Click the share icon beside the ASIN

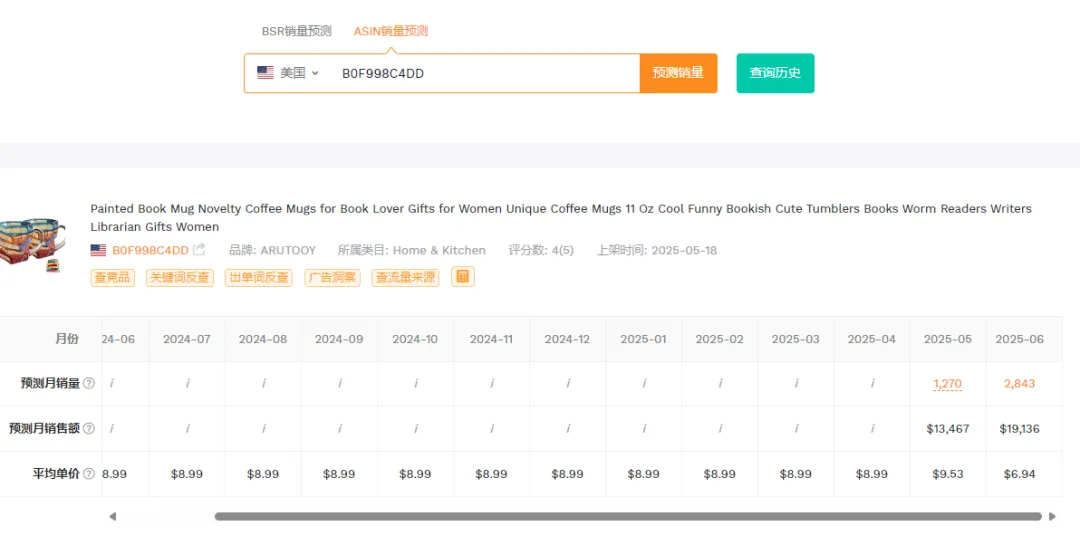[199, 249]
